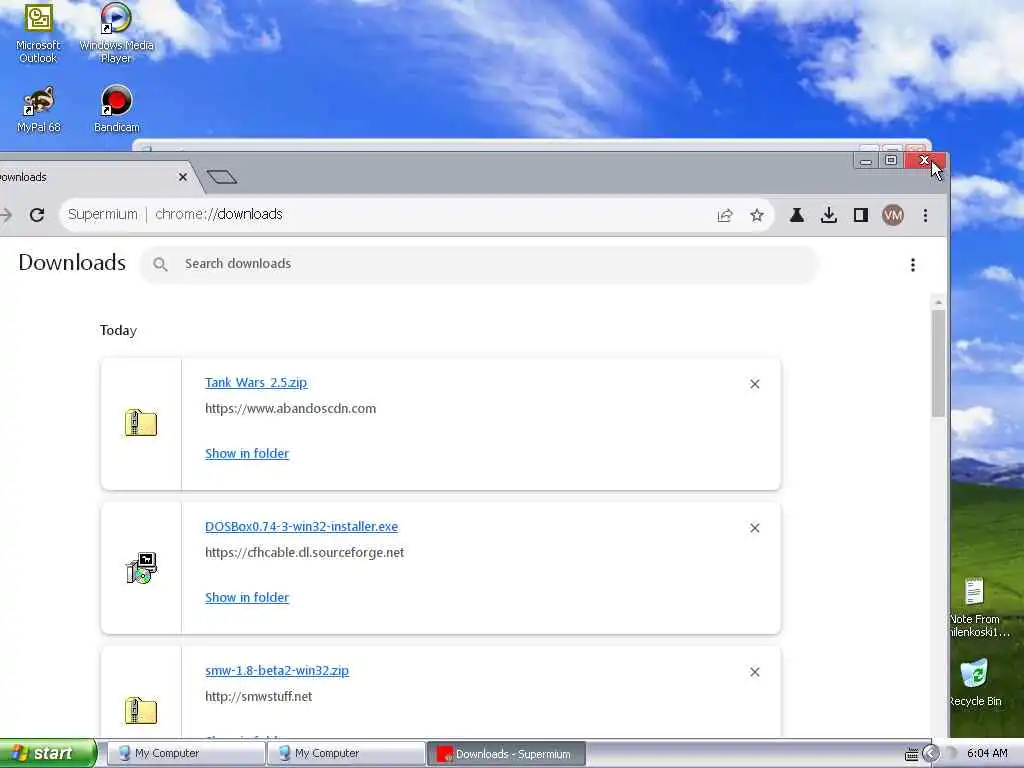1024x768 pixels.
Task: Switch to first My Computer taskbar button
Action: click(186, 754)
